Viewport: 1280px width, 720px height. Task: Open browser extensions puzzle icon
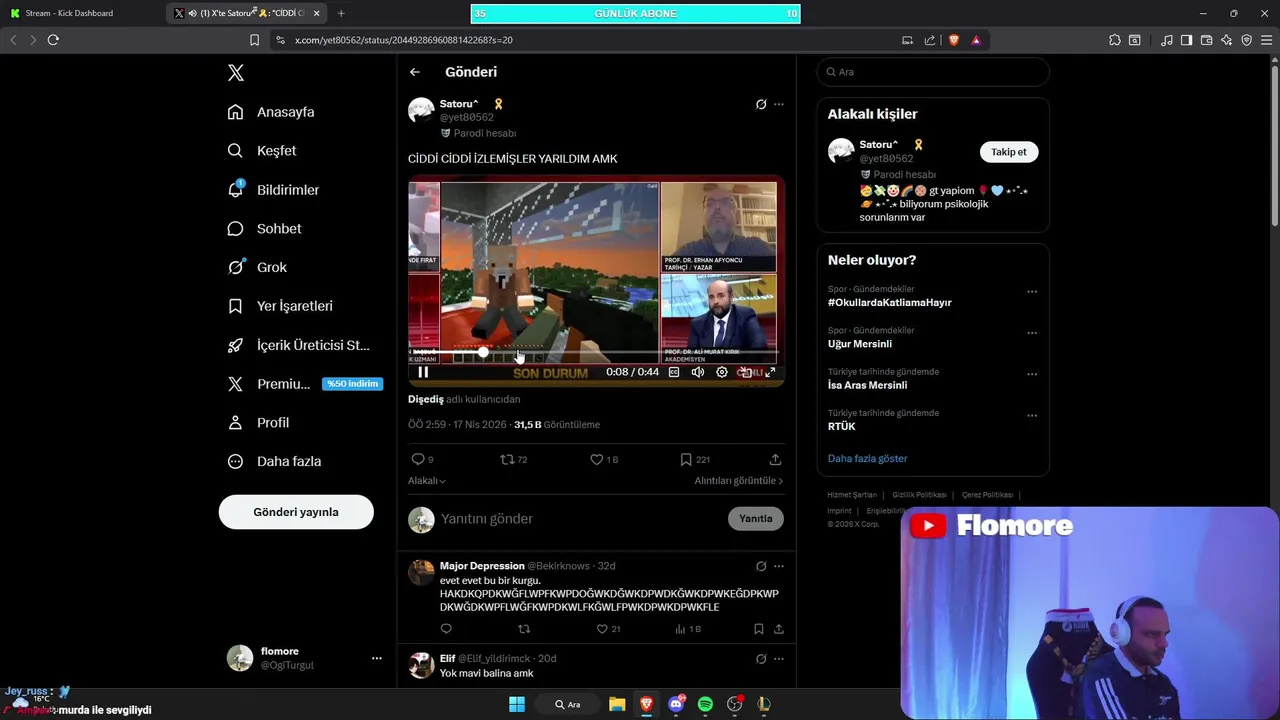(x=1115, y=40)
